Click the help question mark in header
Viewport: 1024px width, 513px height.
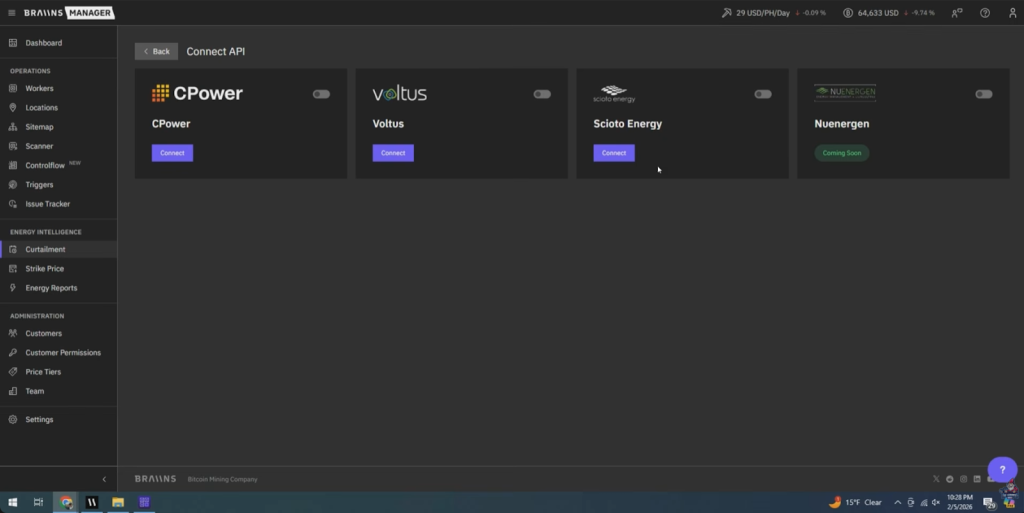985,13
